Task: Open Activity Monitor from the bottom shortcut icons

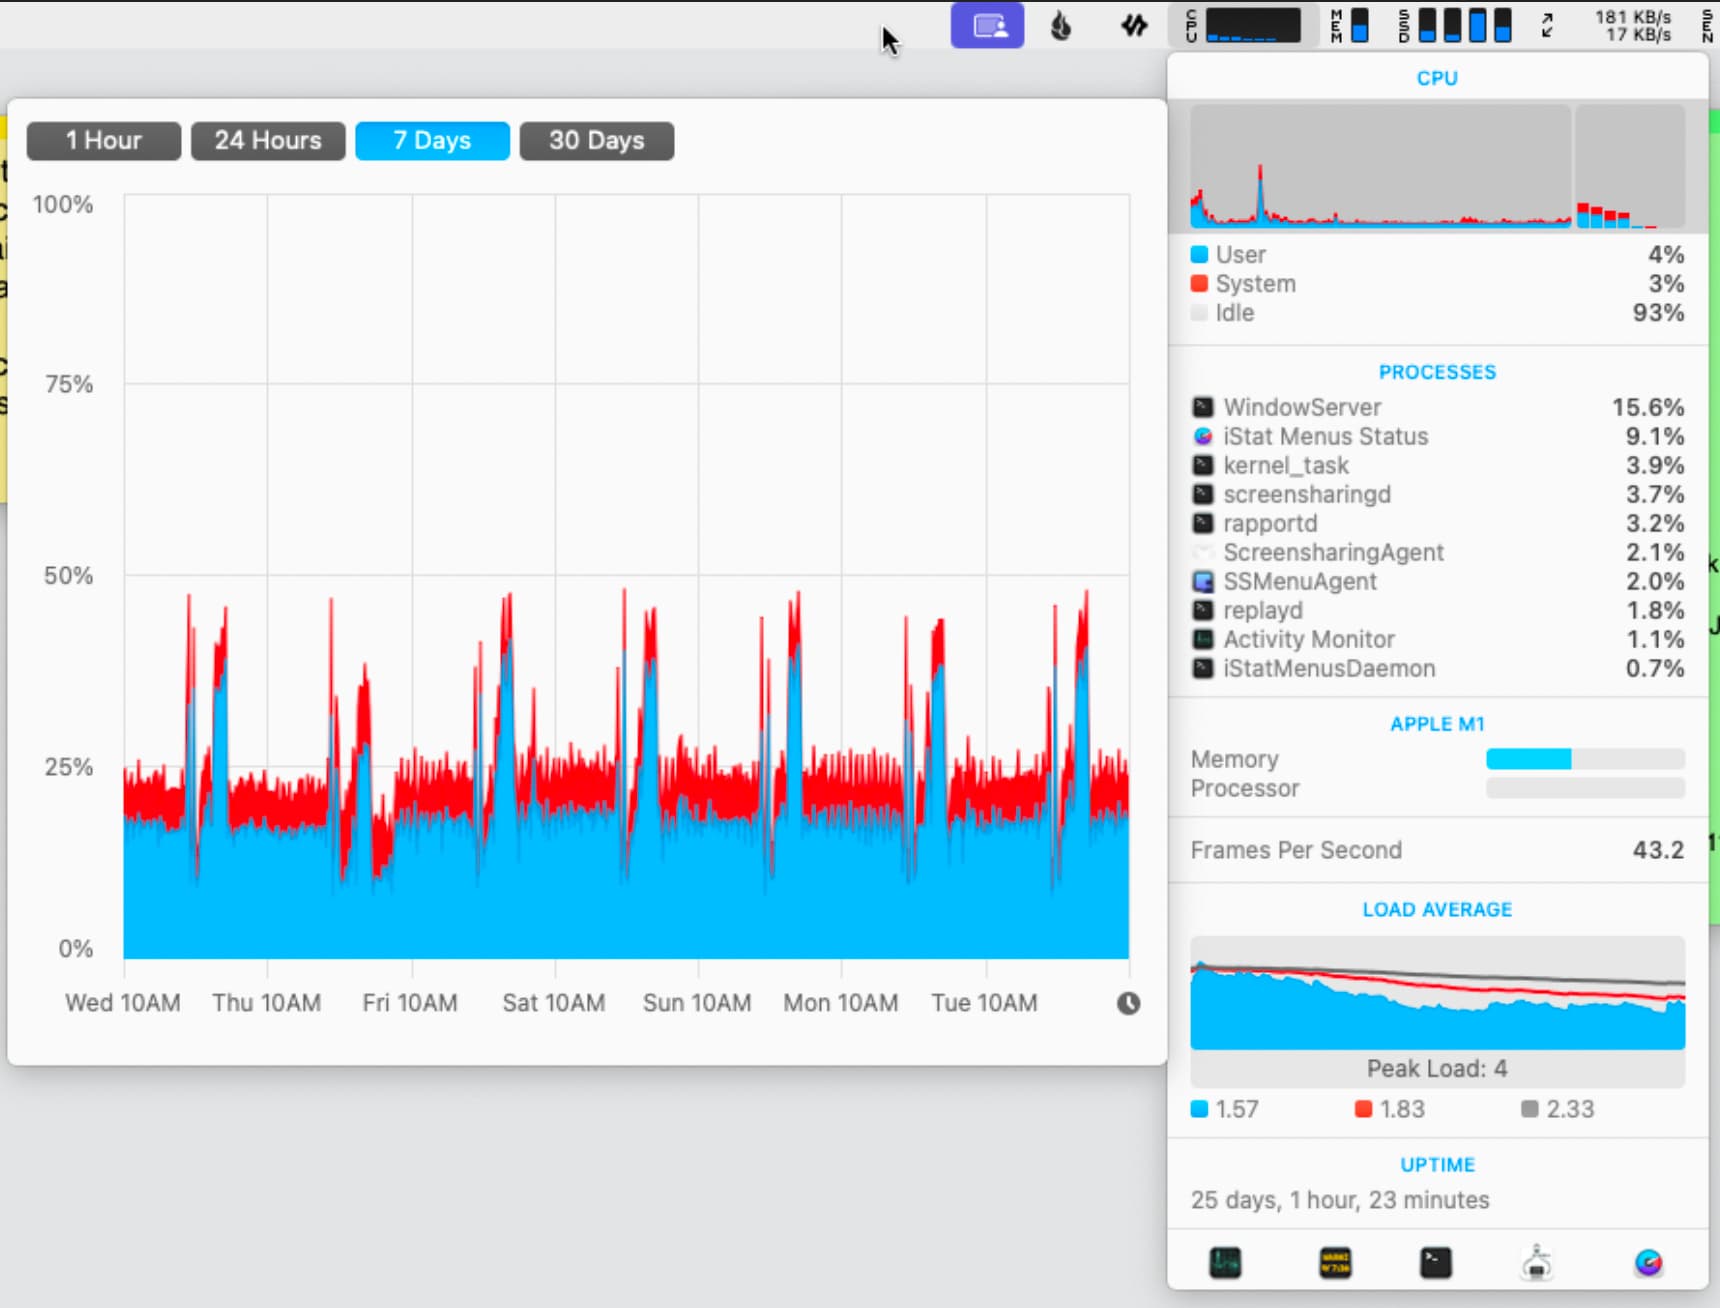Action: [1225, 1263]
